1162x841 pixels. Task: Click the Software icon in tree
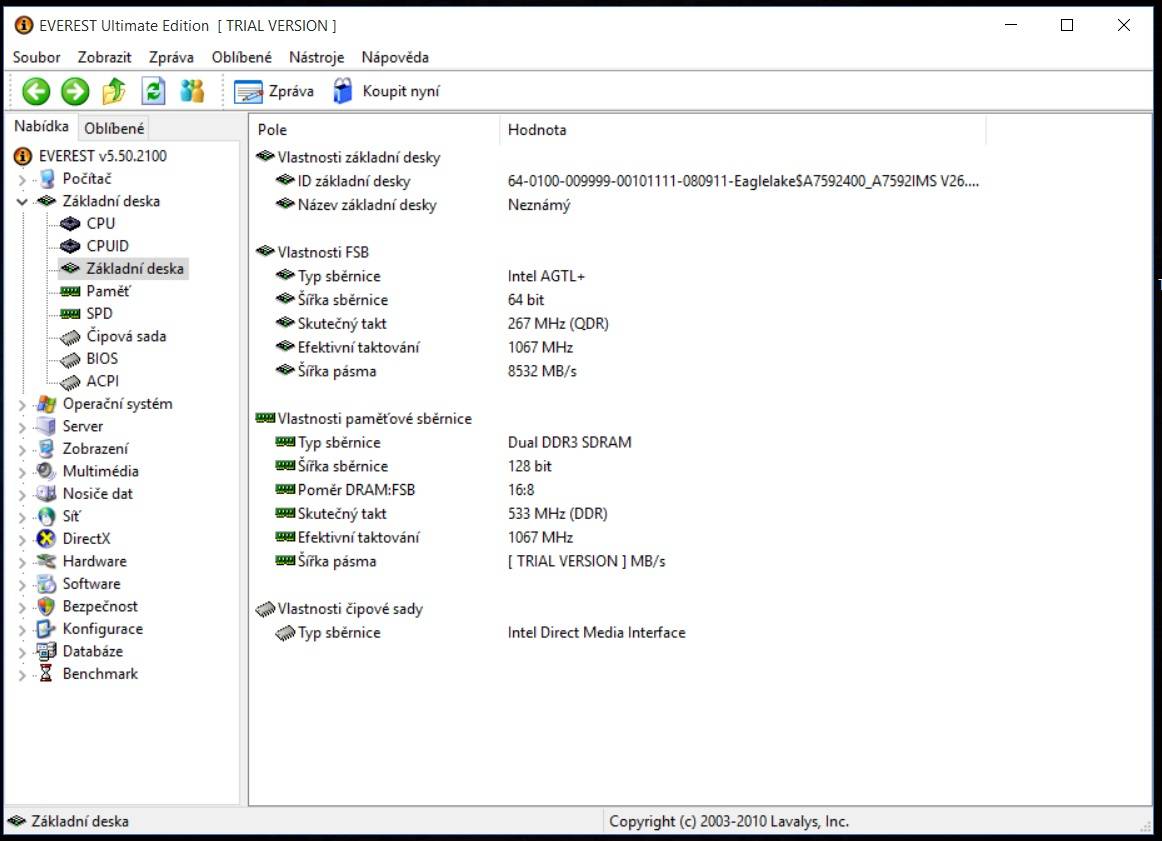[46, 584]
